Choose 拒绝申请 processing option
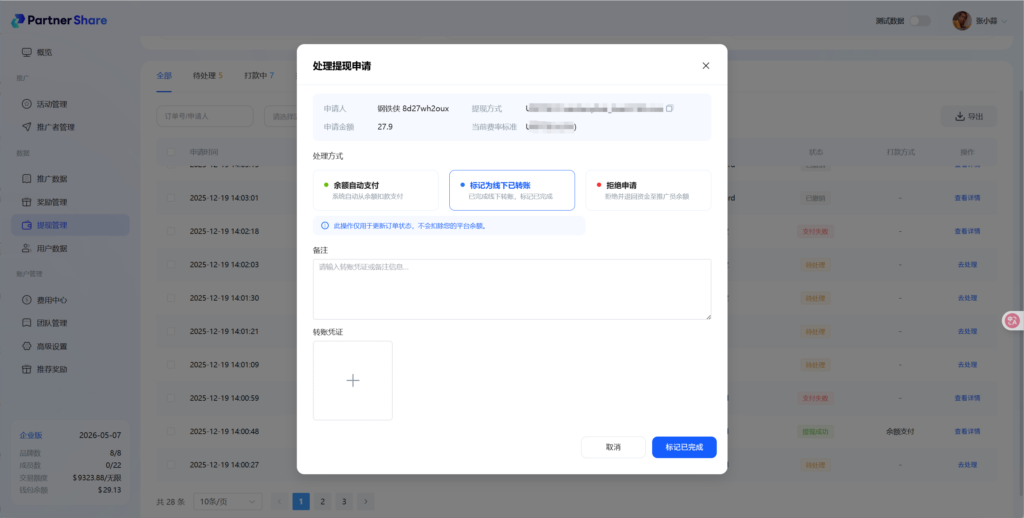The image size is (1024, 518). click(648, 190)
